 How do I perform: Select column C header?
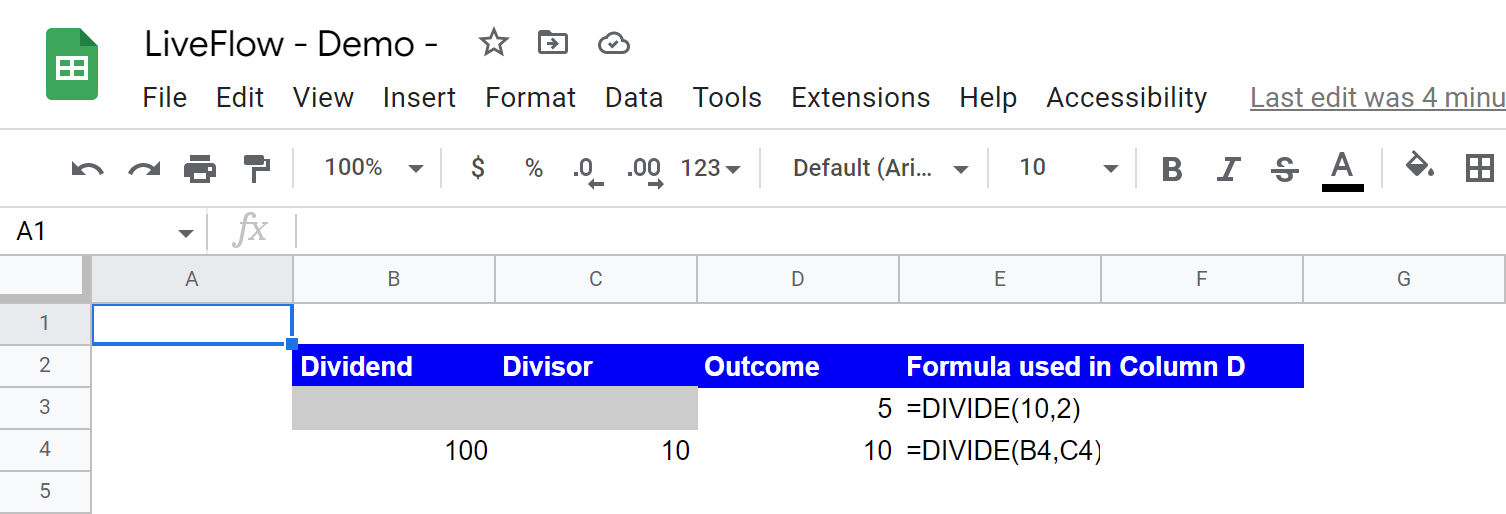(596, 279)
